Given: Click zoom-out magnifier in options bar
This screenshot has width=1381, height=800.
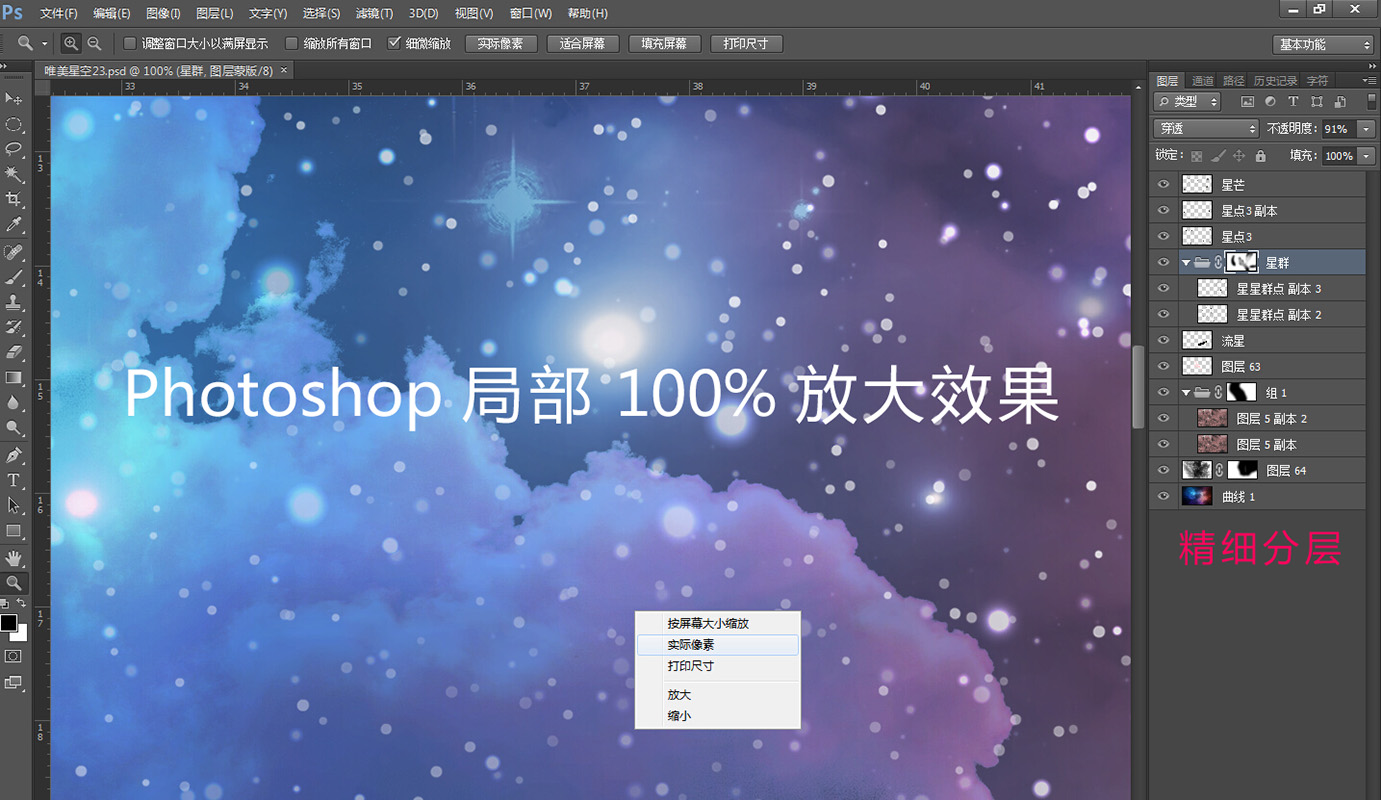Looking at the screenshot, I should [x=94, y=44].
